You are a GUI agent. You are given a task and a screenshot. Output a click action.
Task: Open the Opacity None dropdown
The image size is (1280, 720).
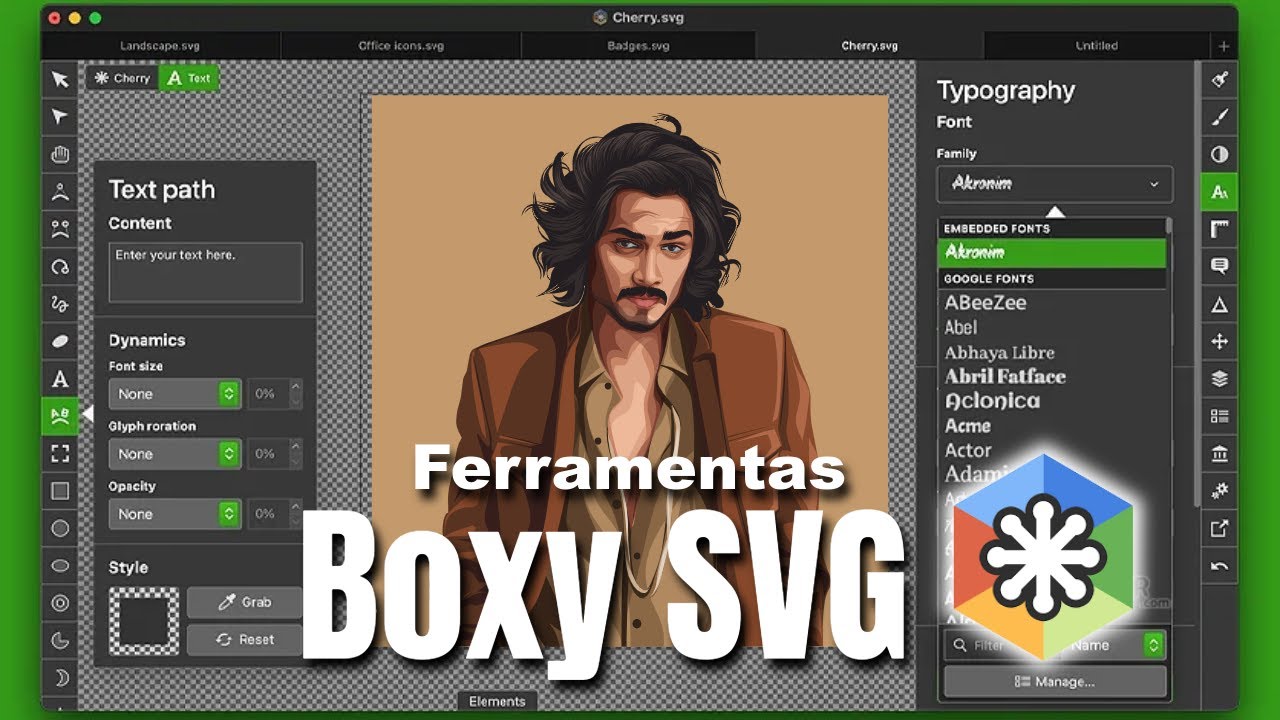175,514
